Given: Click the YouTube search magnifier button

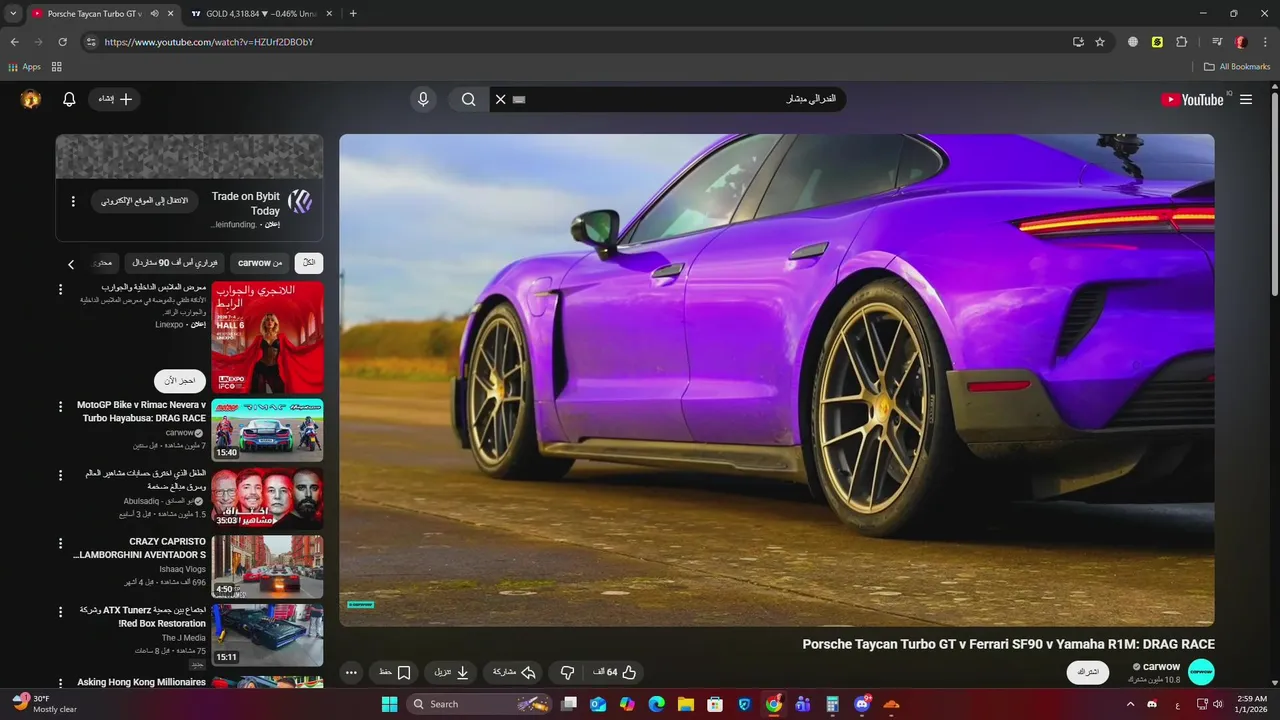Looking at the screenshot, I should 468,99.
